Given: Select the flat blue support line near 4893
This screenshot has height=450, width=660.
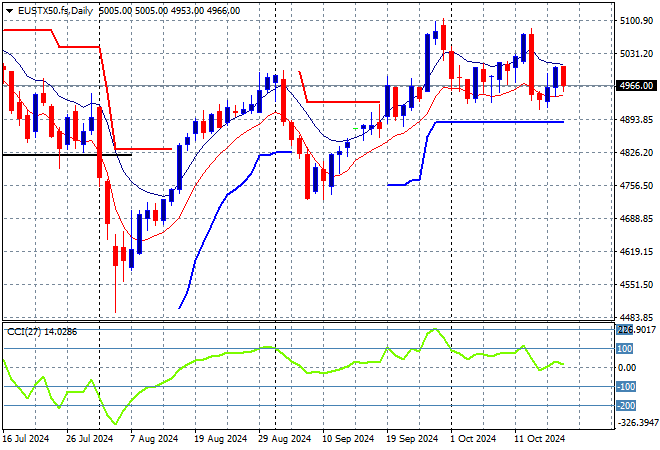Looking at the screenshot, I should 500,122.
